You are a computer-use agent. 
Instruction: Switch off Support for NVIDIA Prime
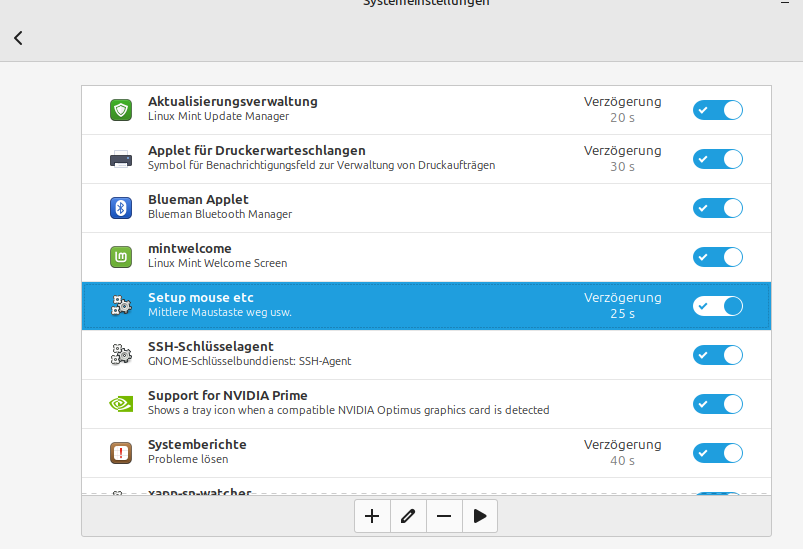click(x=718, y=404)
